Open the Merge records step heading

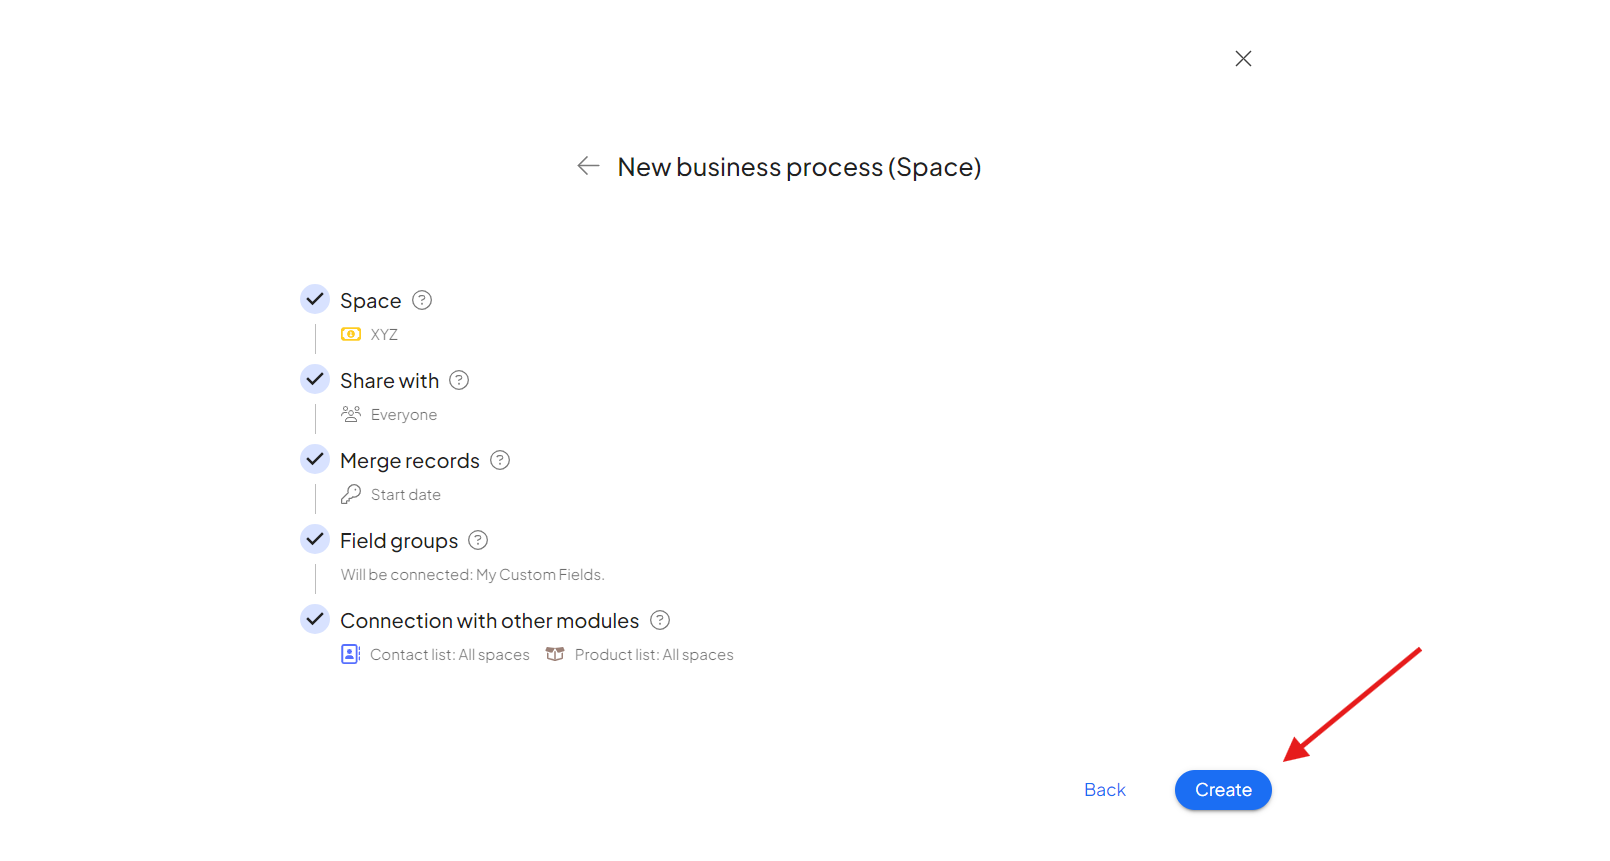410,461
